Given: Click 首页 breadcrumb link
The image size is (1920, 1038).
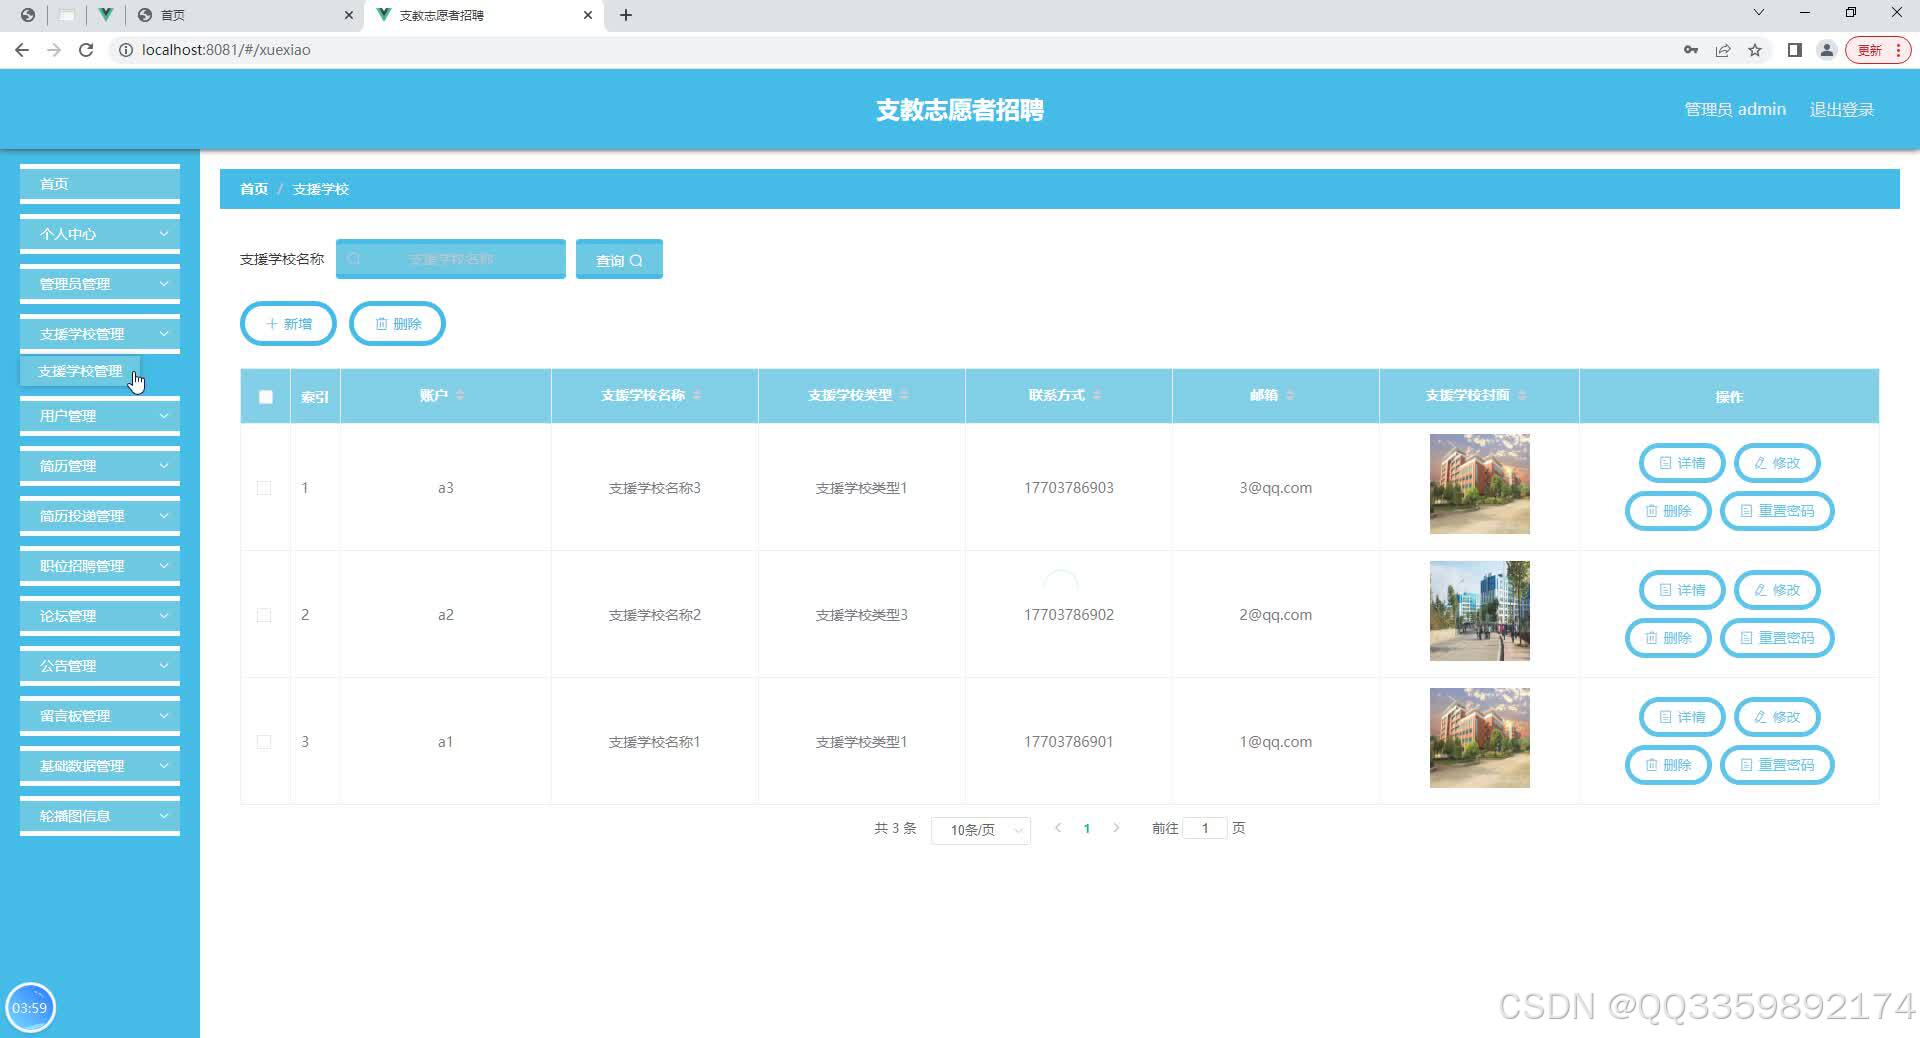Looking at the screenshot, I should [x=254, y=189].
